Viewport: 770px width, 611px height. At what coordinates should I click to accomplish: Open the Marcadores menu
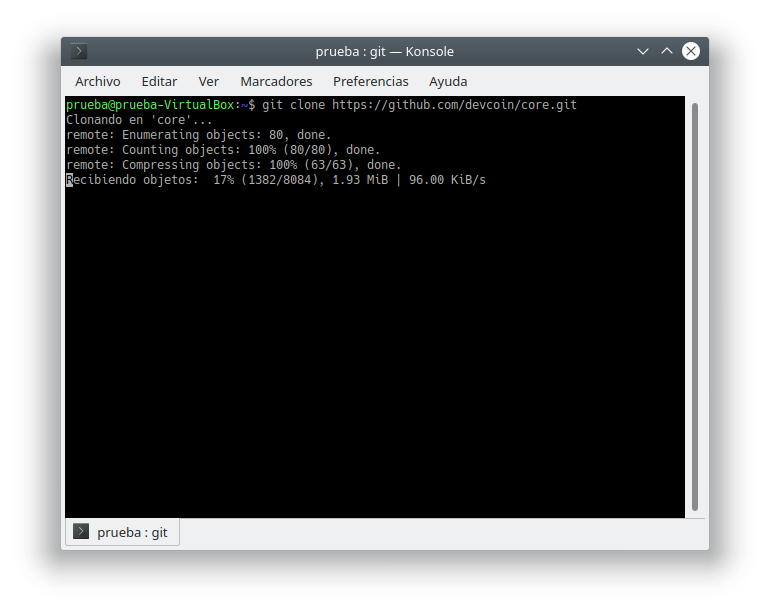pyautogui.click(x=276, y=82)
